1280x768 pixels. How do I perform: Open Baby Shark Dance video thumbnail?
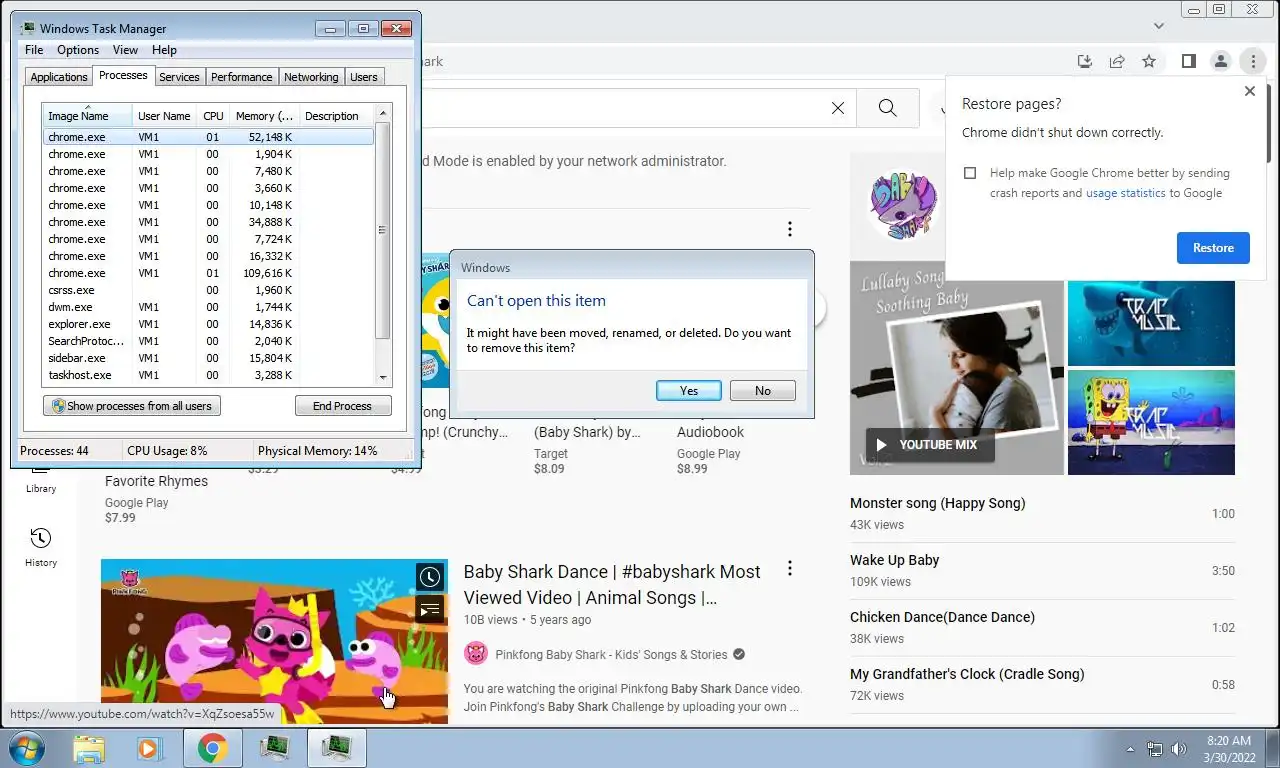(274, 641)
